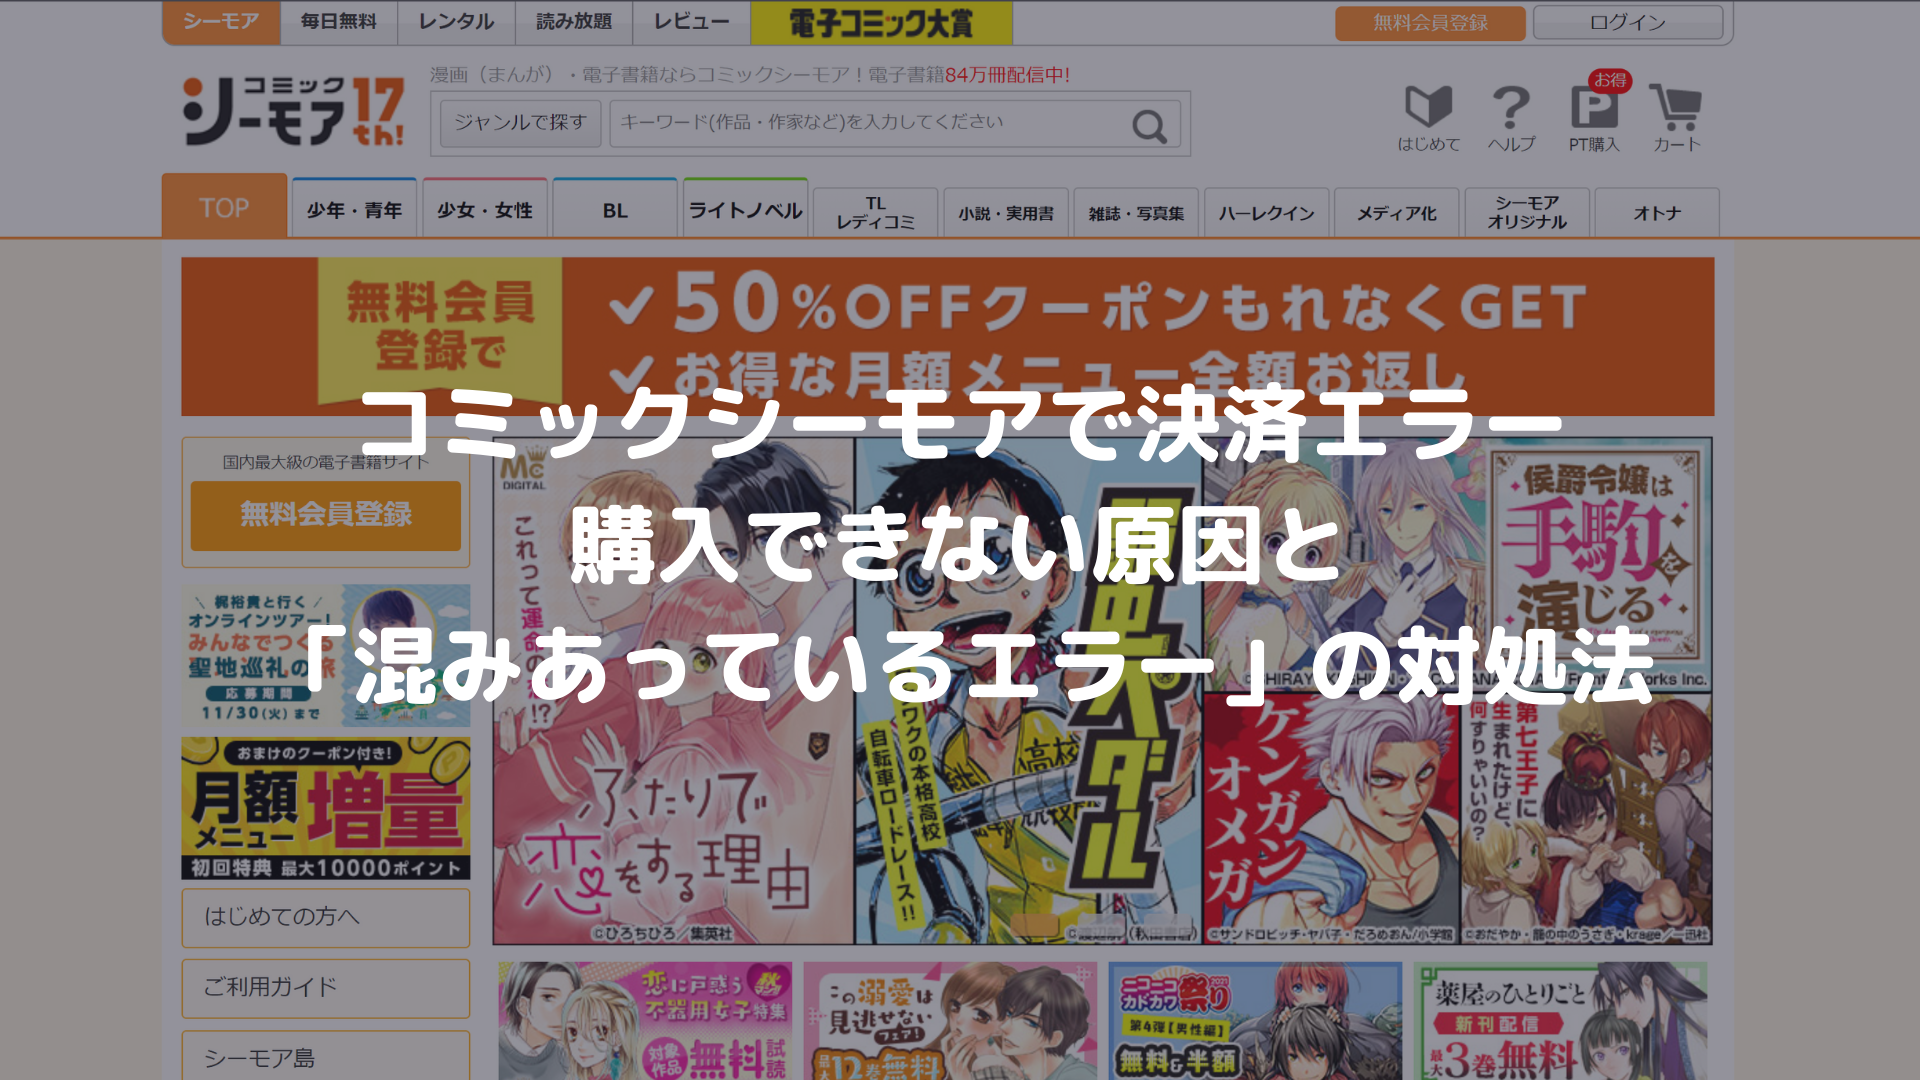Click the コミックシーモア 17th logo
Screen dimensions: 1920x1080
294,111
